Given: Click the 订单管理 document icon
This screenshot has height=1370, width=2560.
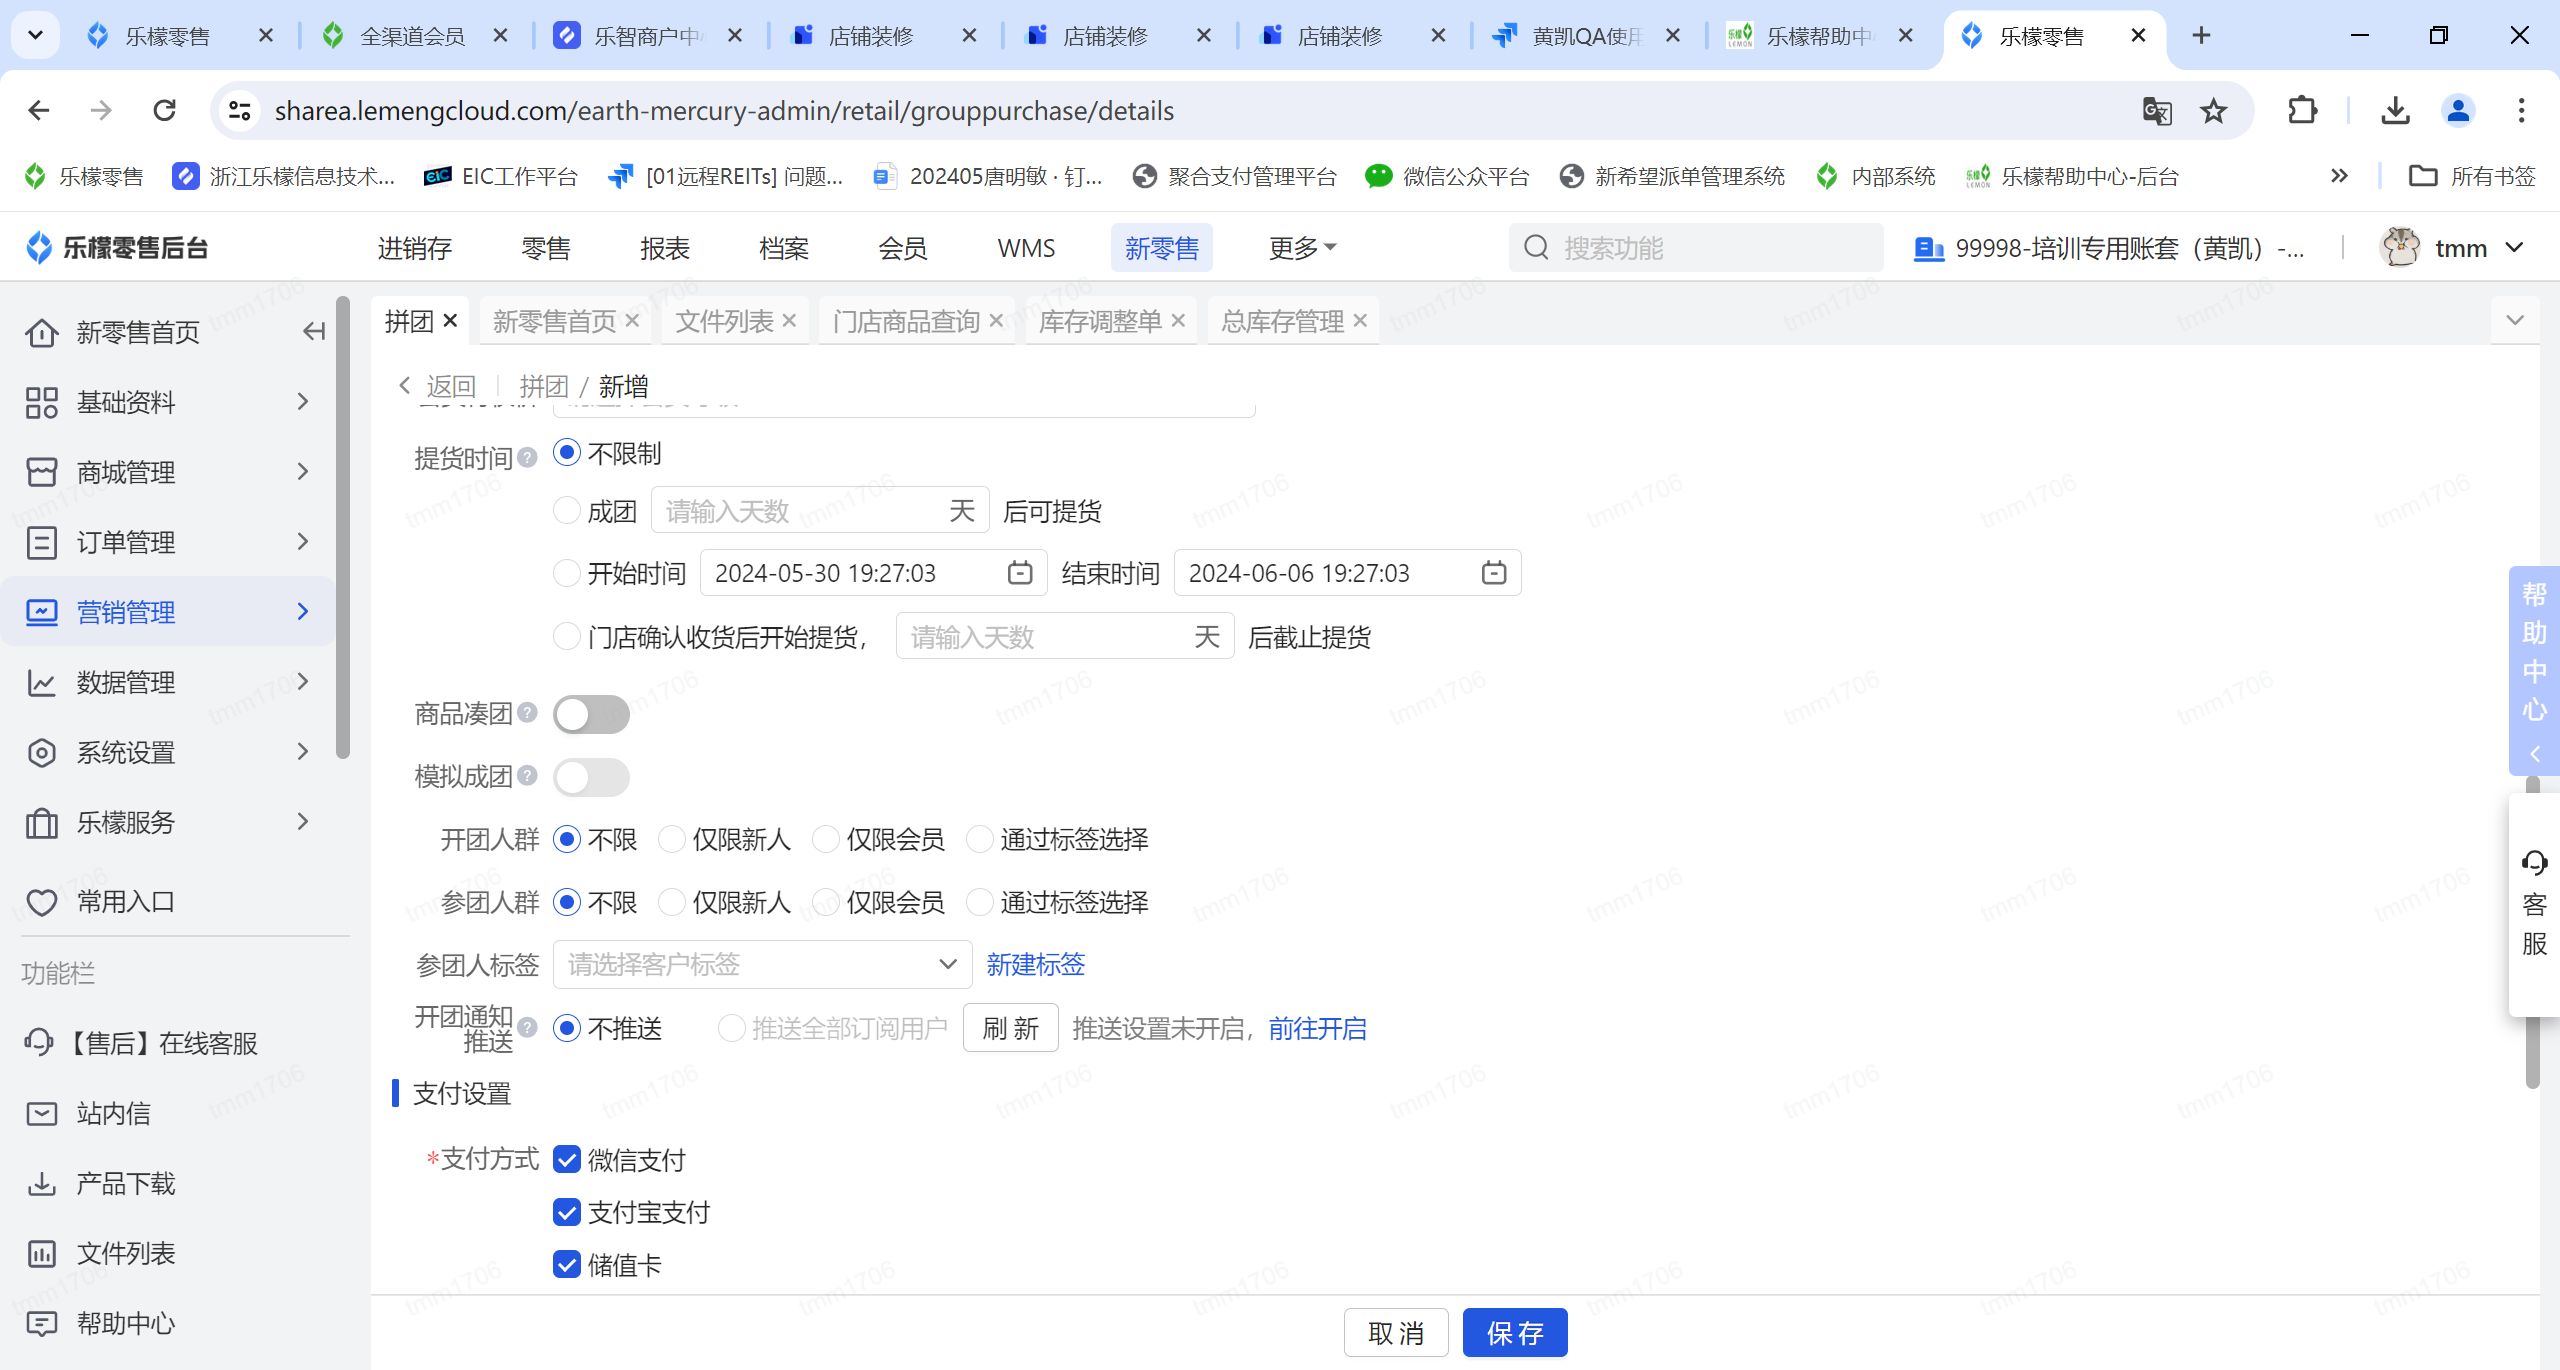Looking at the screenshot, I should tap(41, 542).
